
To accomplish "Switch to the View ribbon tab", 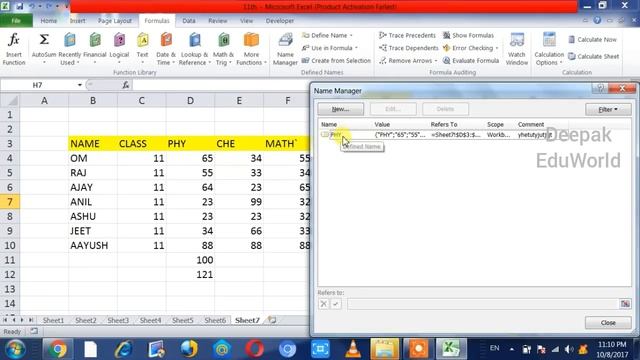I will pos(246,20).
